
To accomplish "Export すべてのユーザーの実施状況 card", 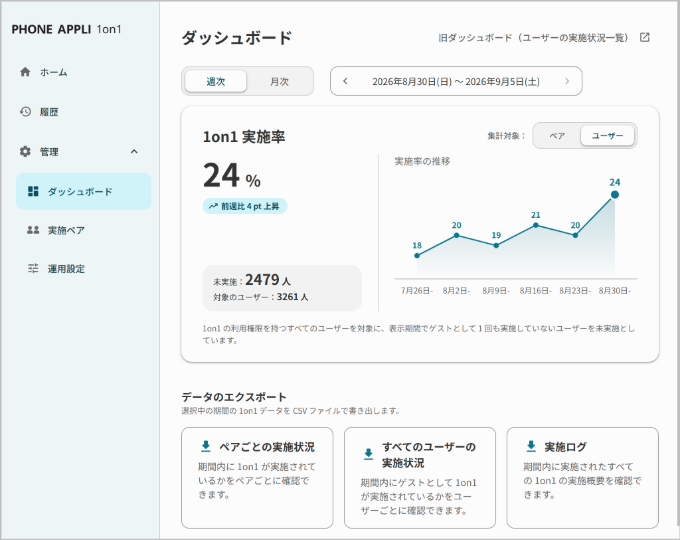I will (420, 478).
